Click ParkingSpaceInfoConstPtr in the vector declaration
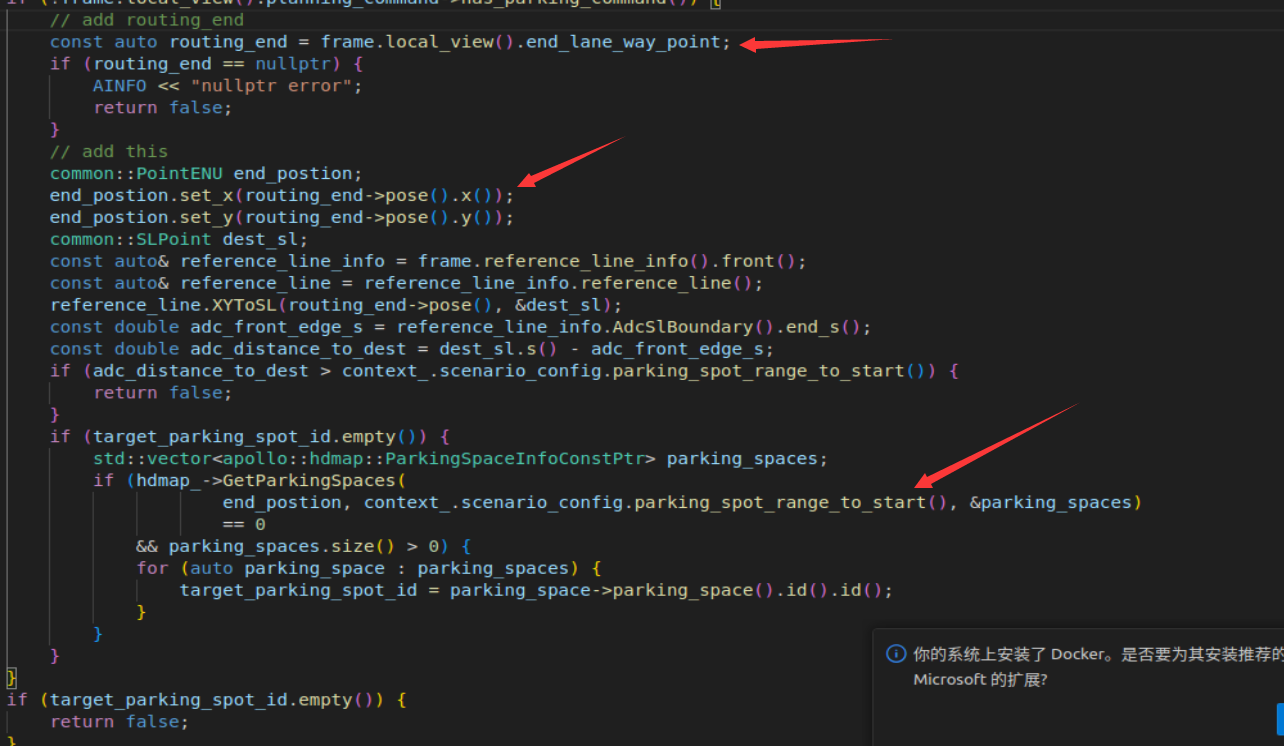 click(520, 459)
